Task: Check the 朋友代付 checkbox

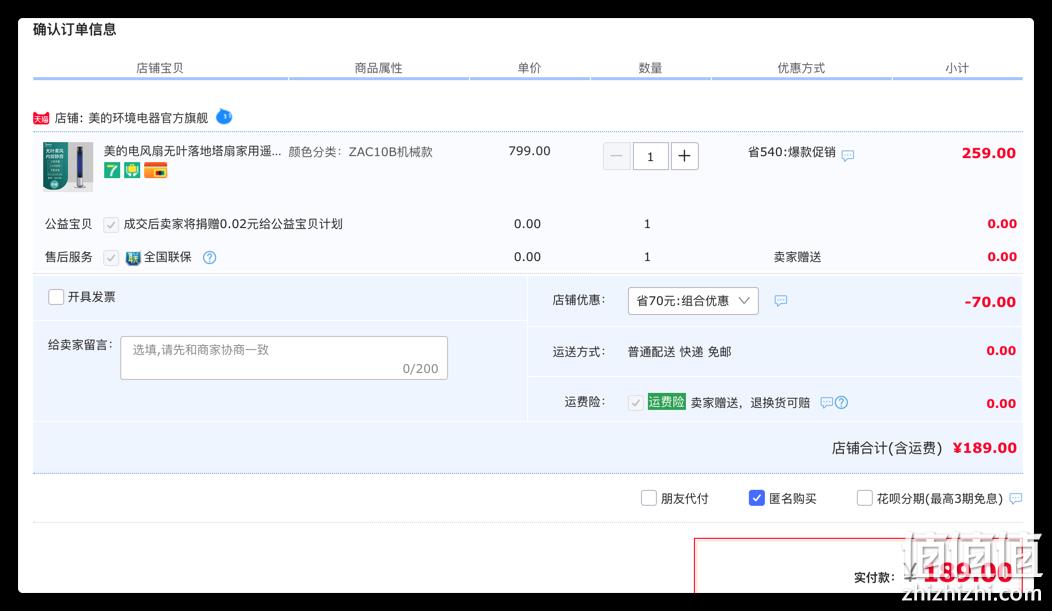Action: click(649, 498)
